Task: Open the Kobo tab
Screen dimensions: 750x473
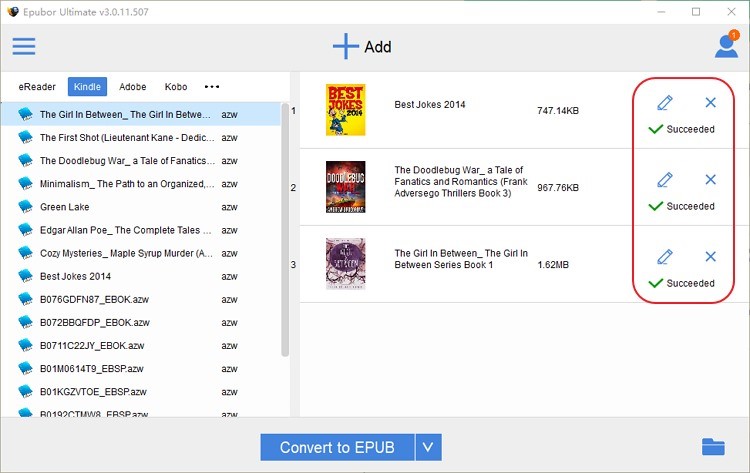Action: coord(176,87)
